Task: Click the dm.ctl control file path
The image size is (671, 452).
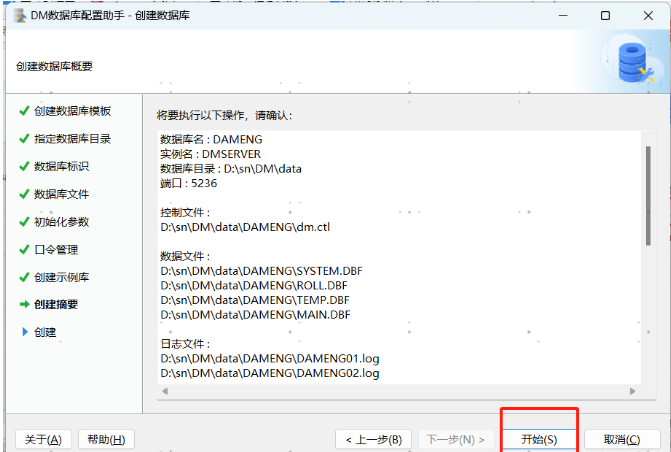Action: [245, 227]
